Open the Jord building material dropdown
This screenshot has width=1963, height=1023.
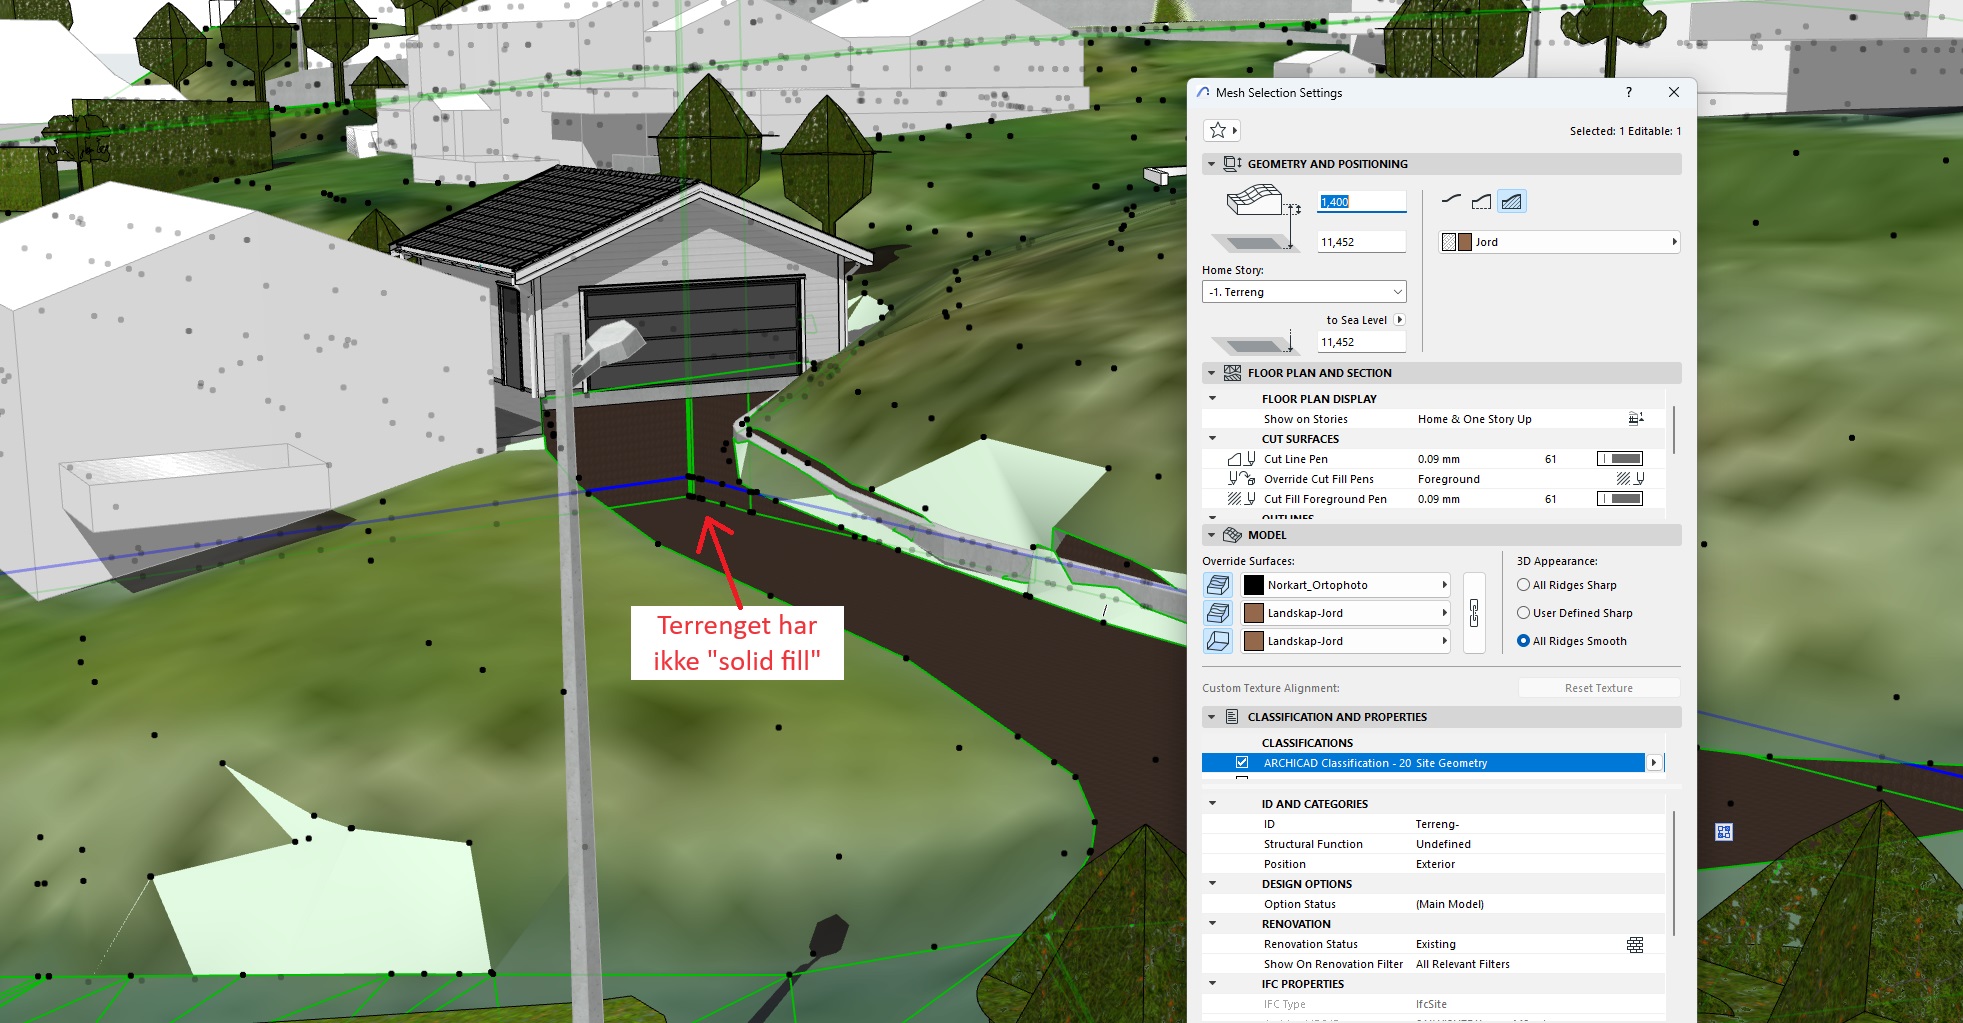(1560, 242)
